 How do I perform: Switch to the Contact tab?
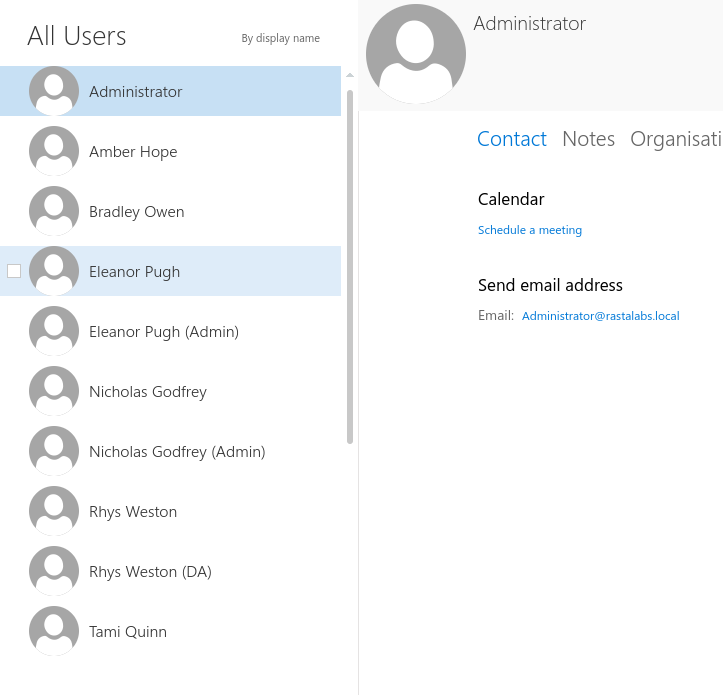tap(512, 139)
